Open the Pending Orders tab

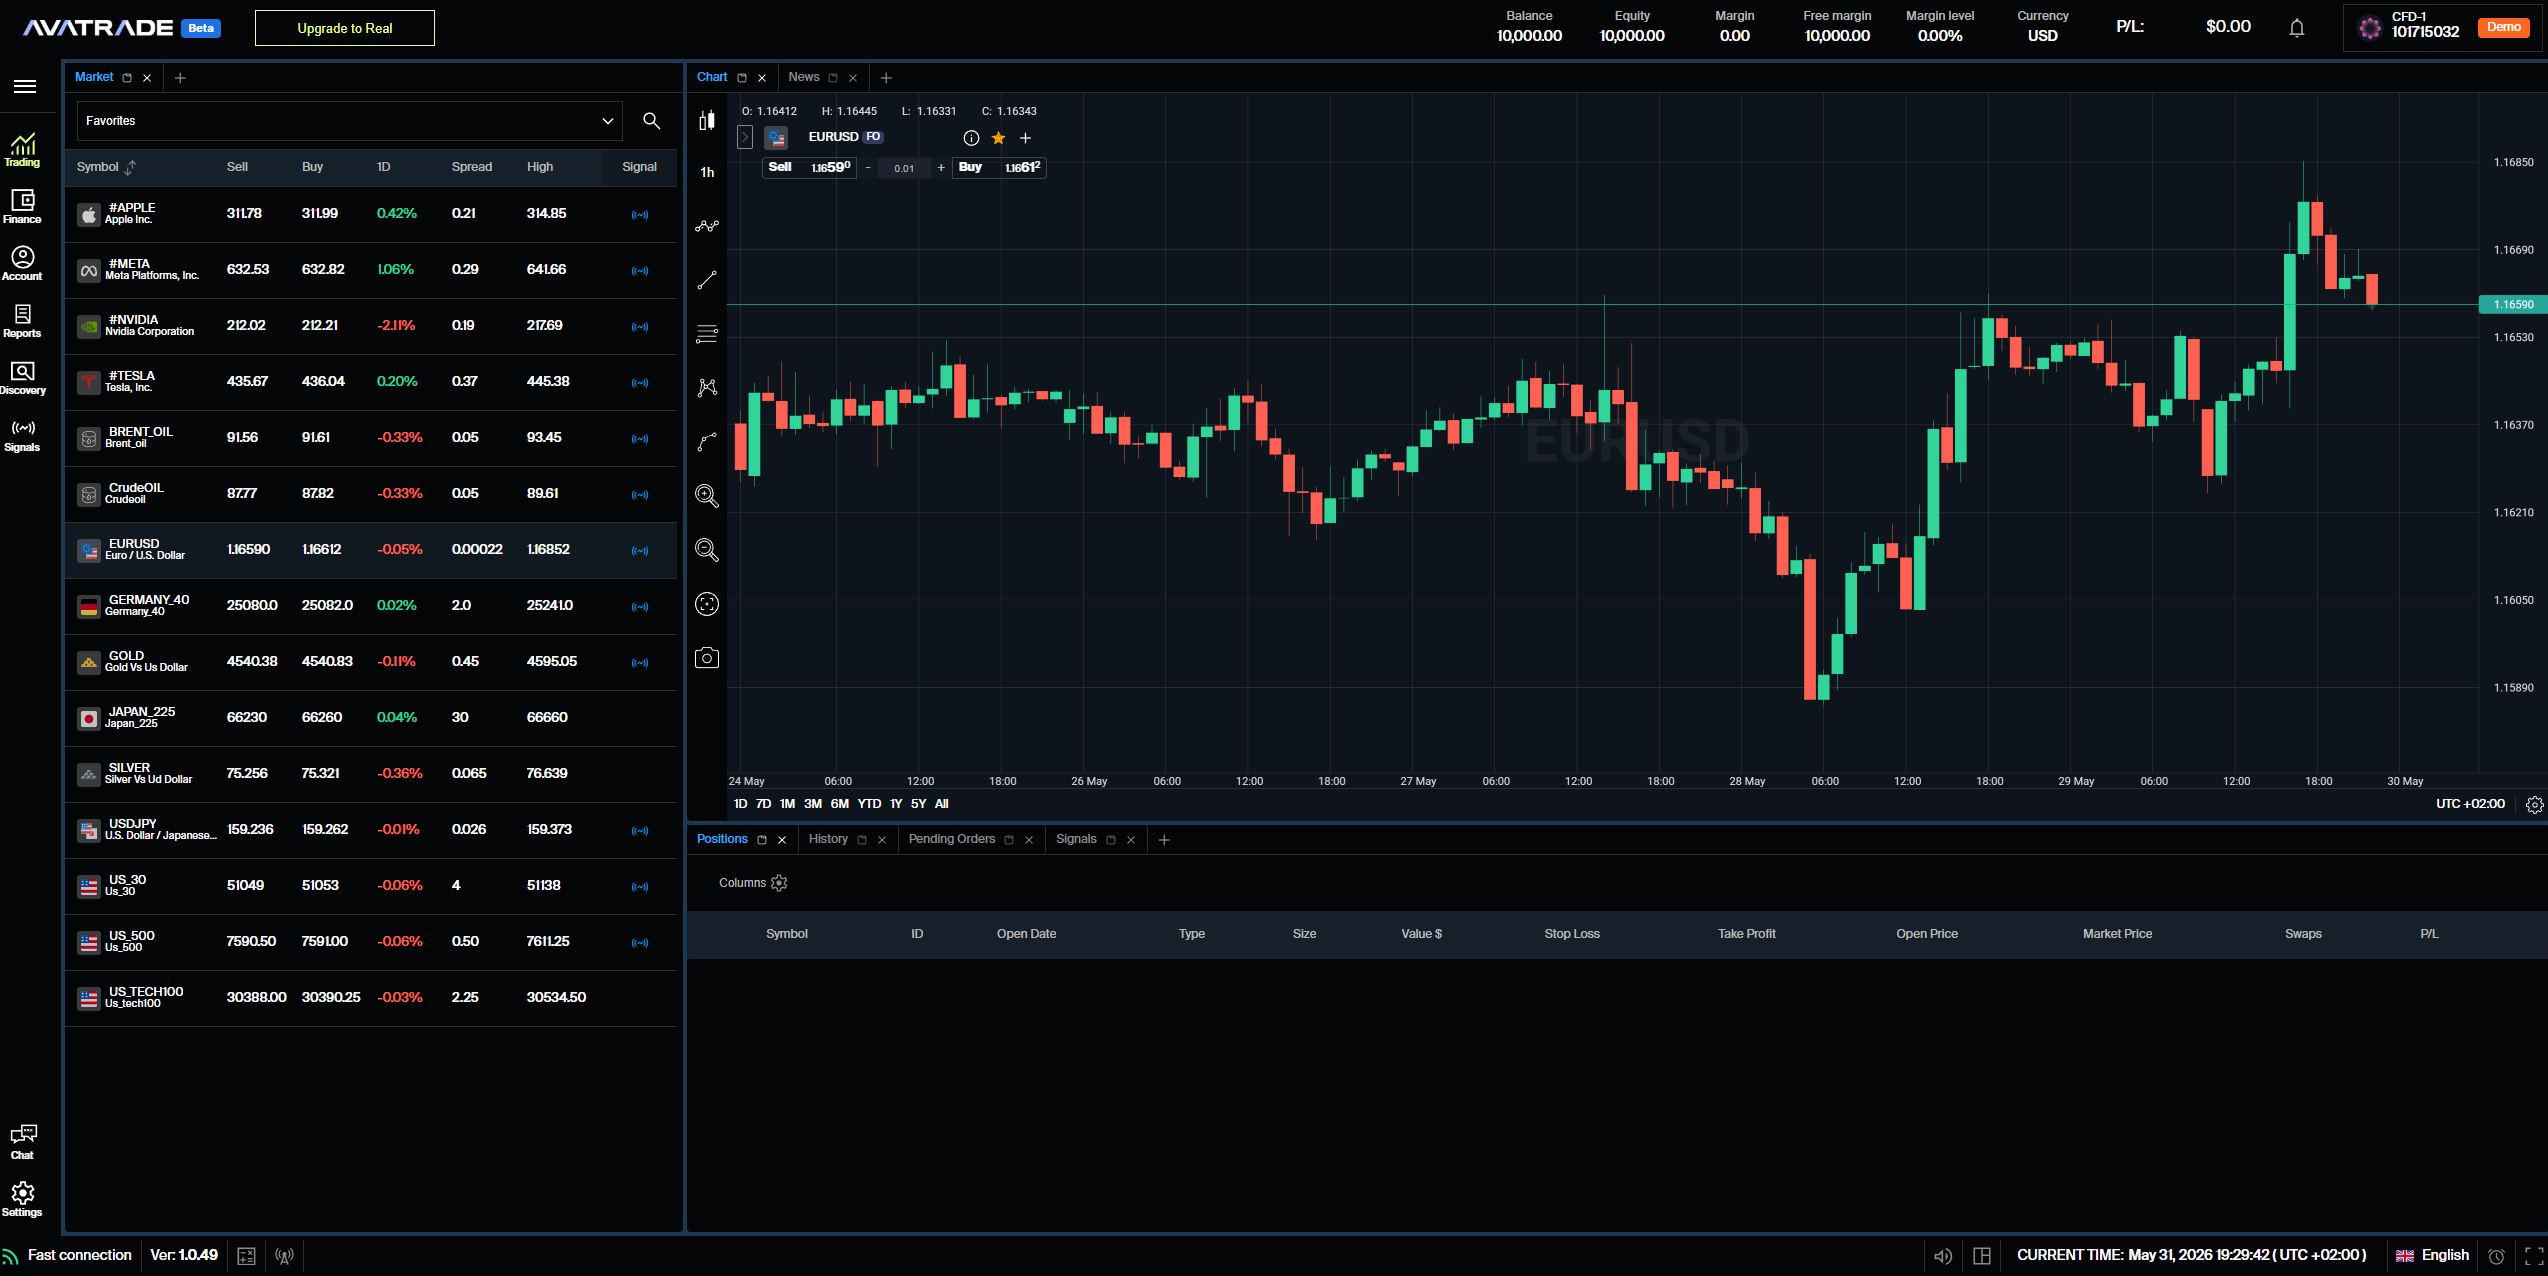click(x=952, y=839)
